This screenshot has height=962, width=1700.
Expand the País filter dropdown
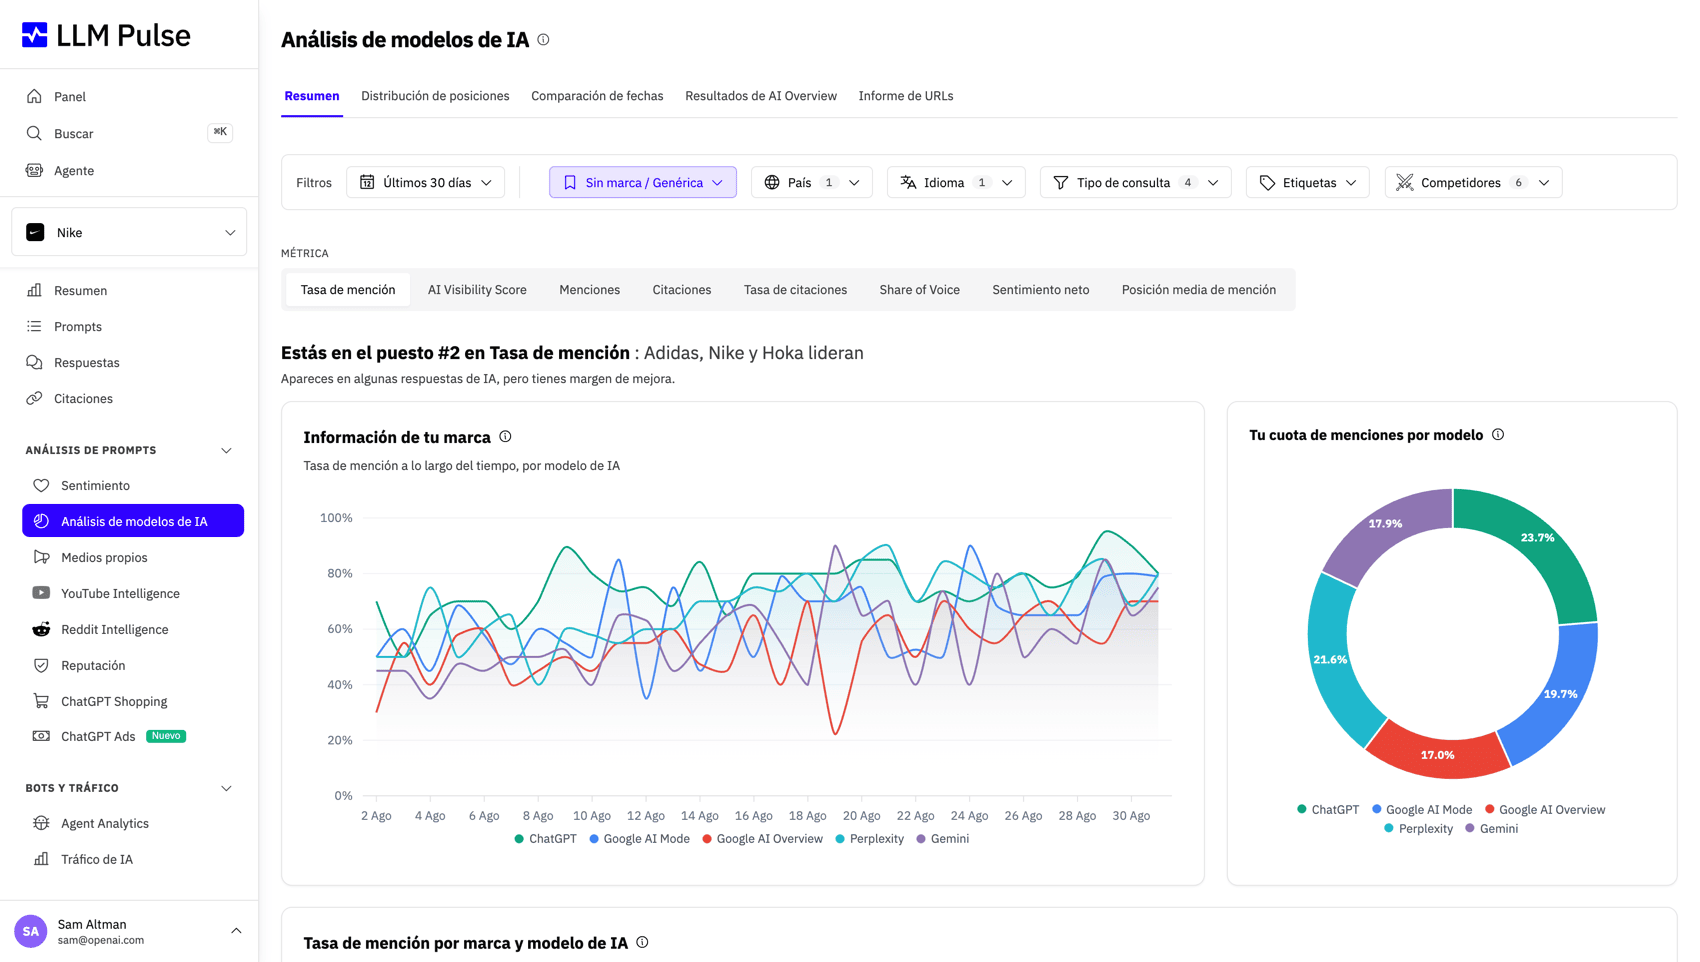point(811,182)
